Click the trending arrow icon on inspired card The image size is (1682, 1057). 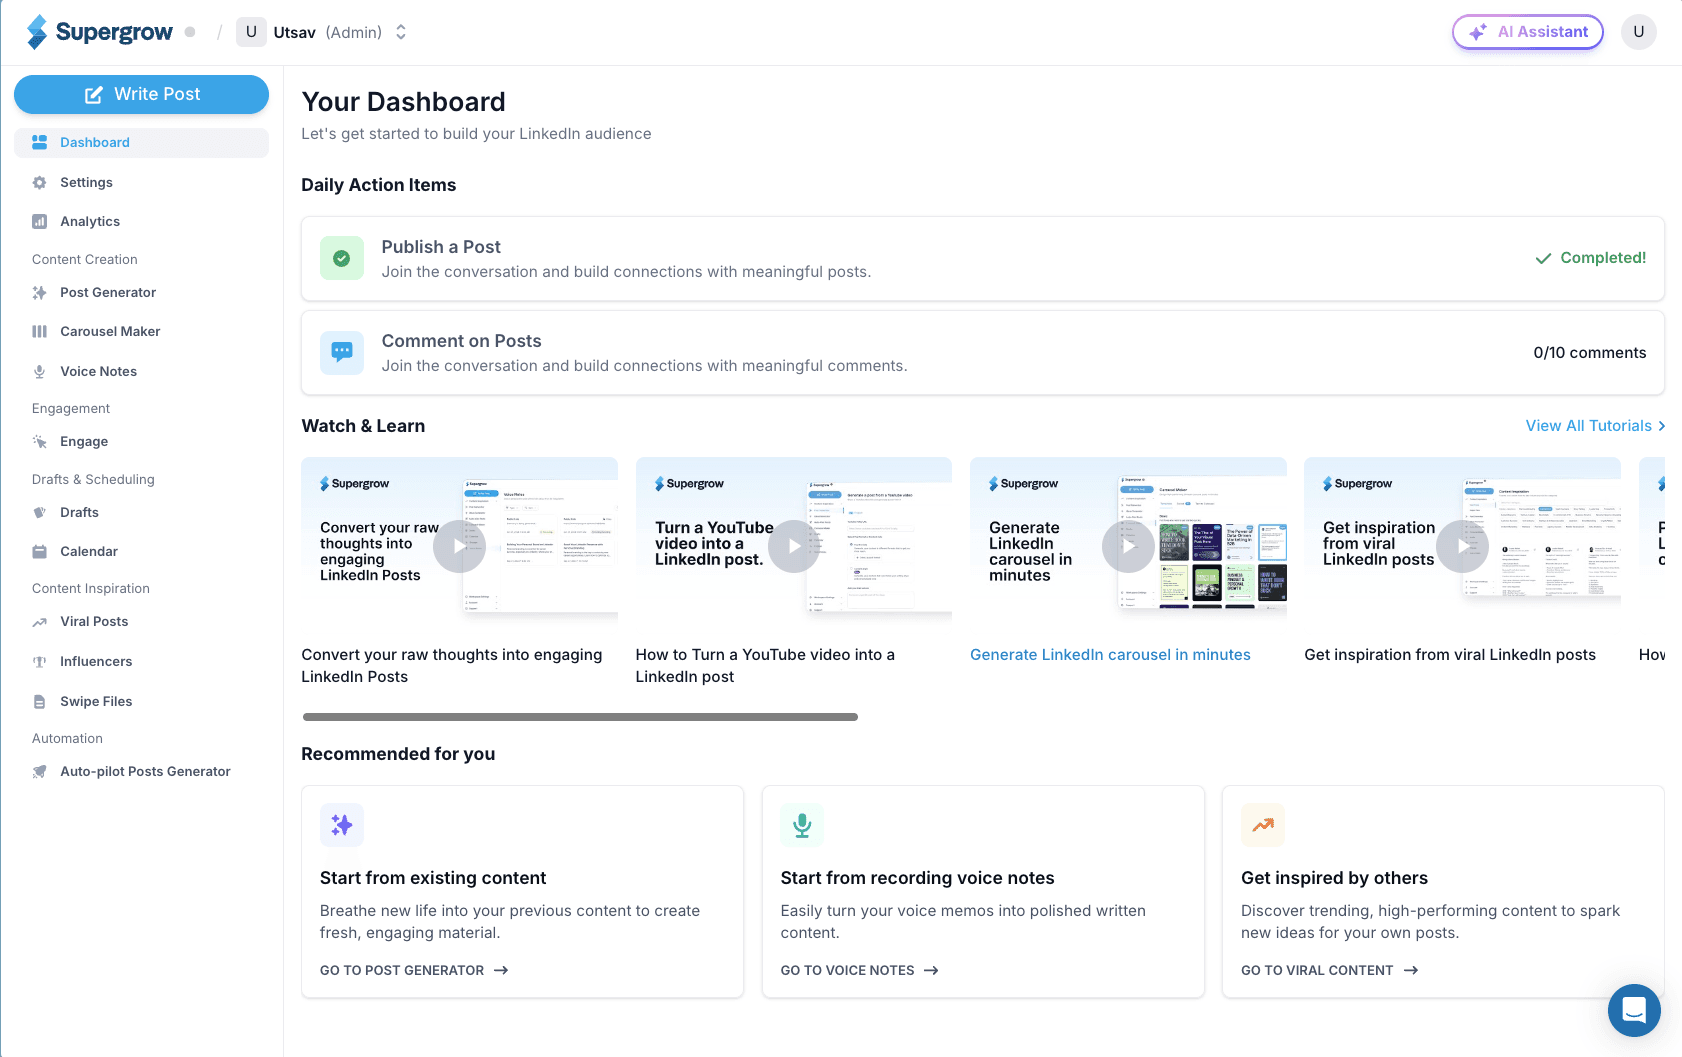[1263, 825]
